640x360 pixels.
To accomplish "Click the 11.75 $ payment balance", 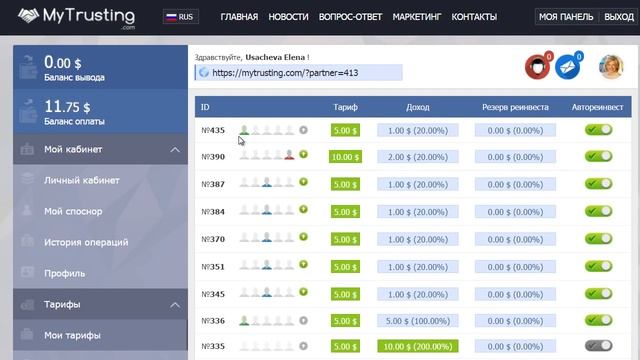I will point(67,107).
